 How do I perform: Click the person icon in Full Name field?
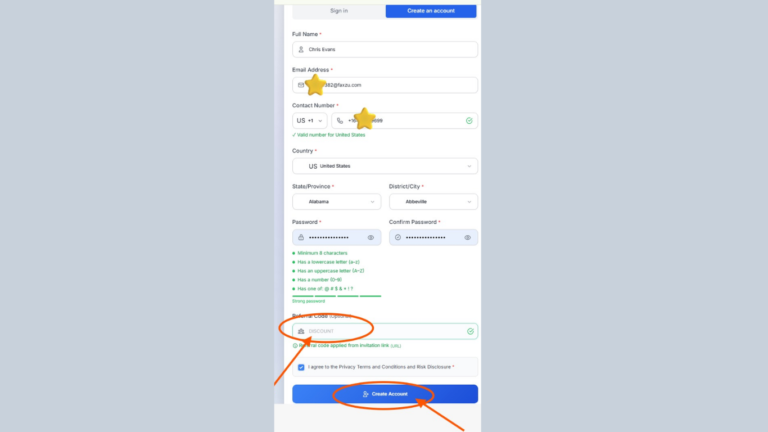pyautogui.click(x=301, y=49)
